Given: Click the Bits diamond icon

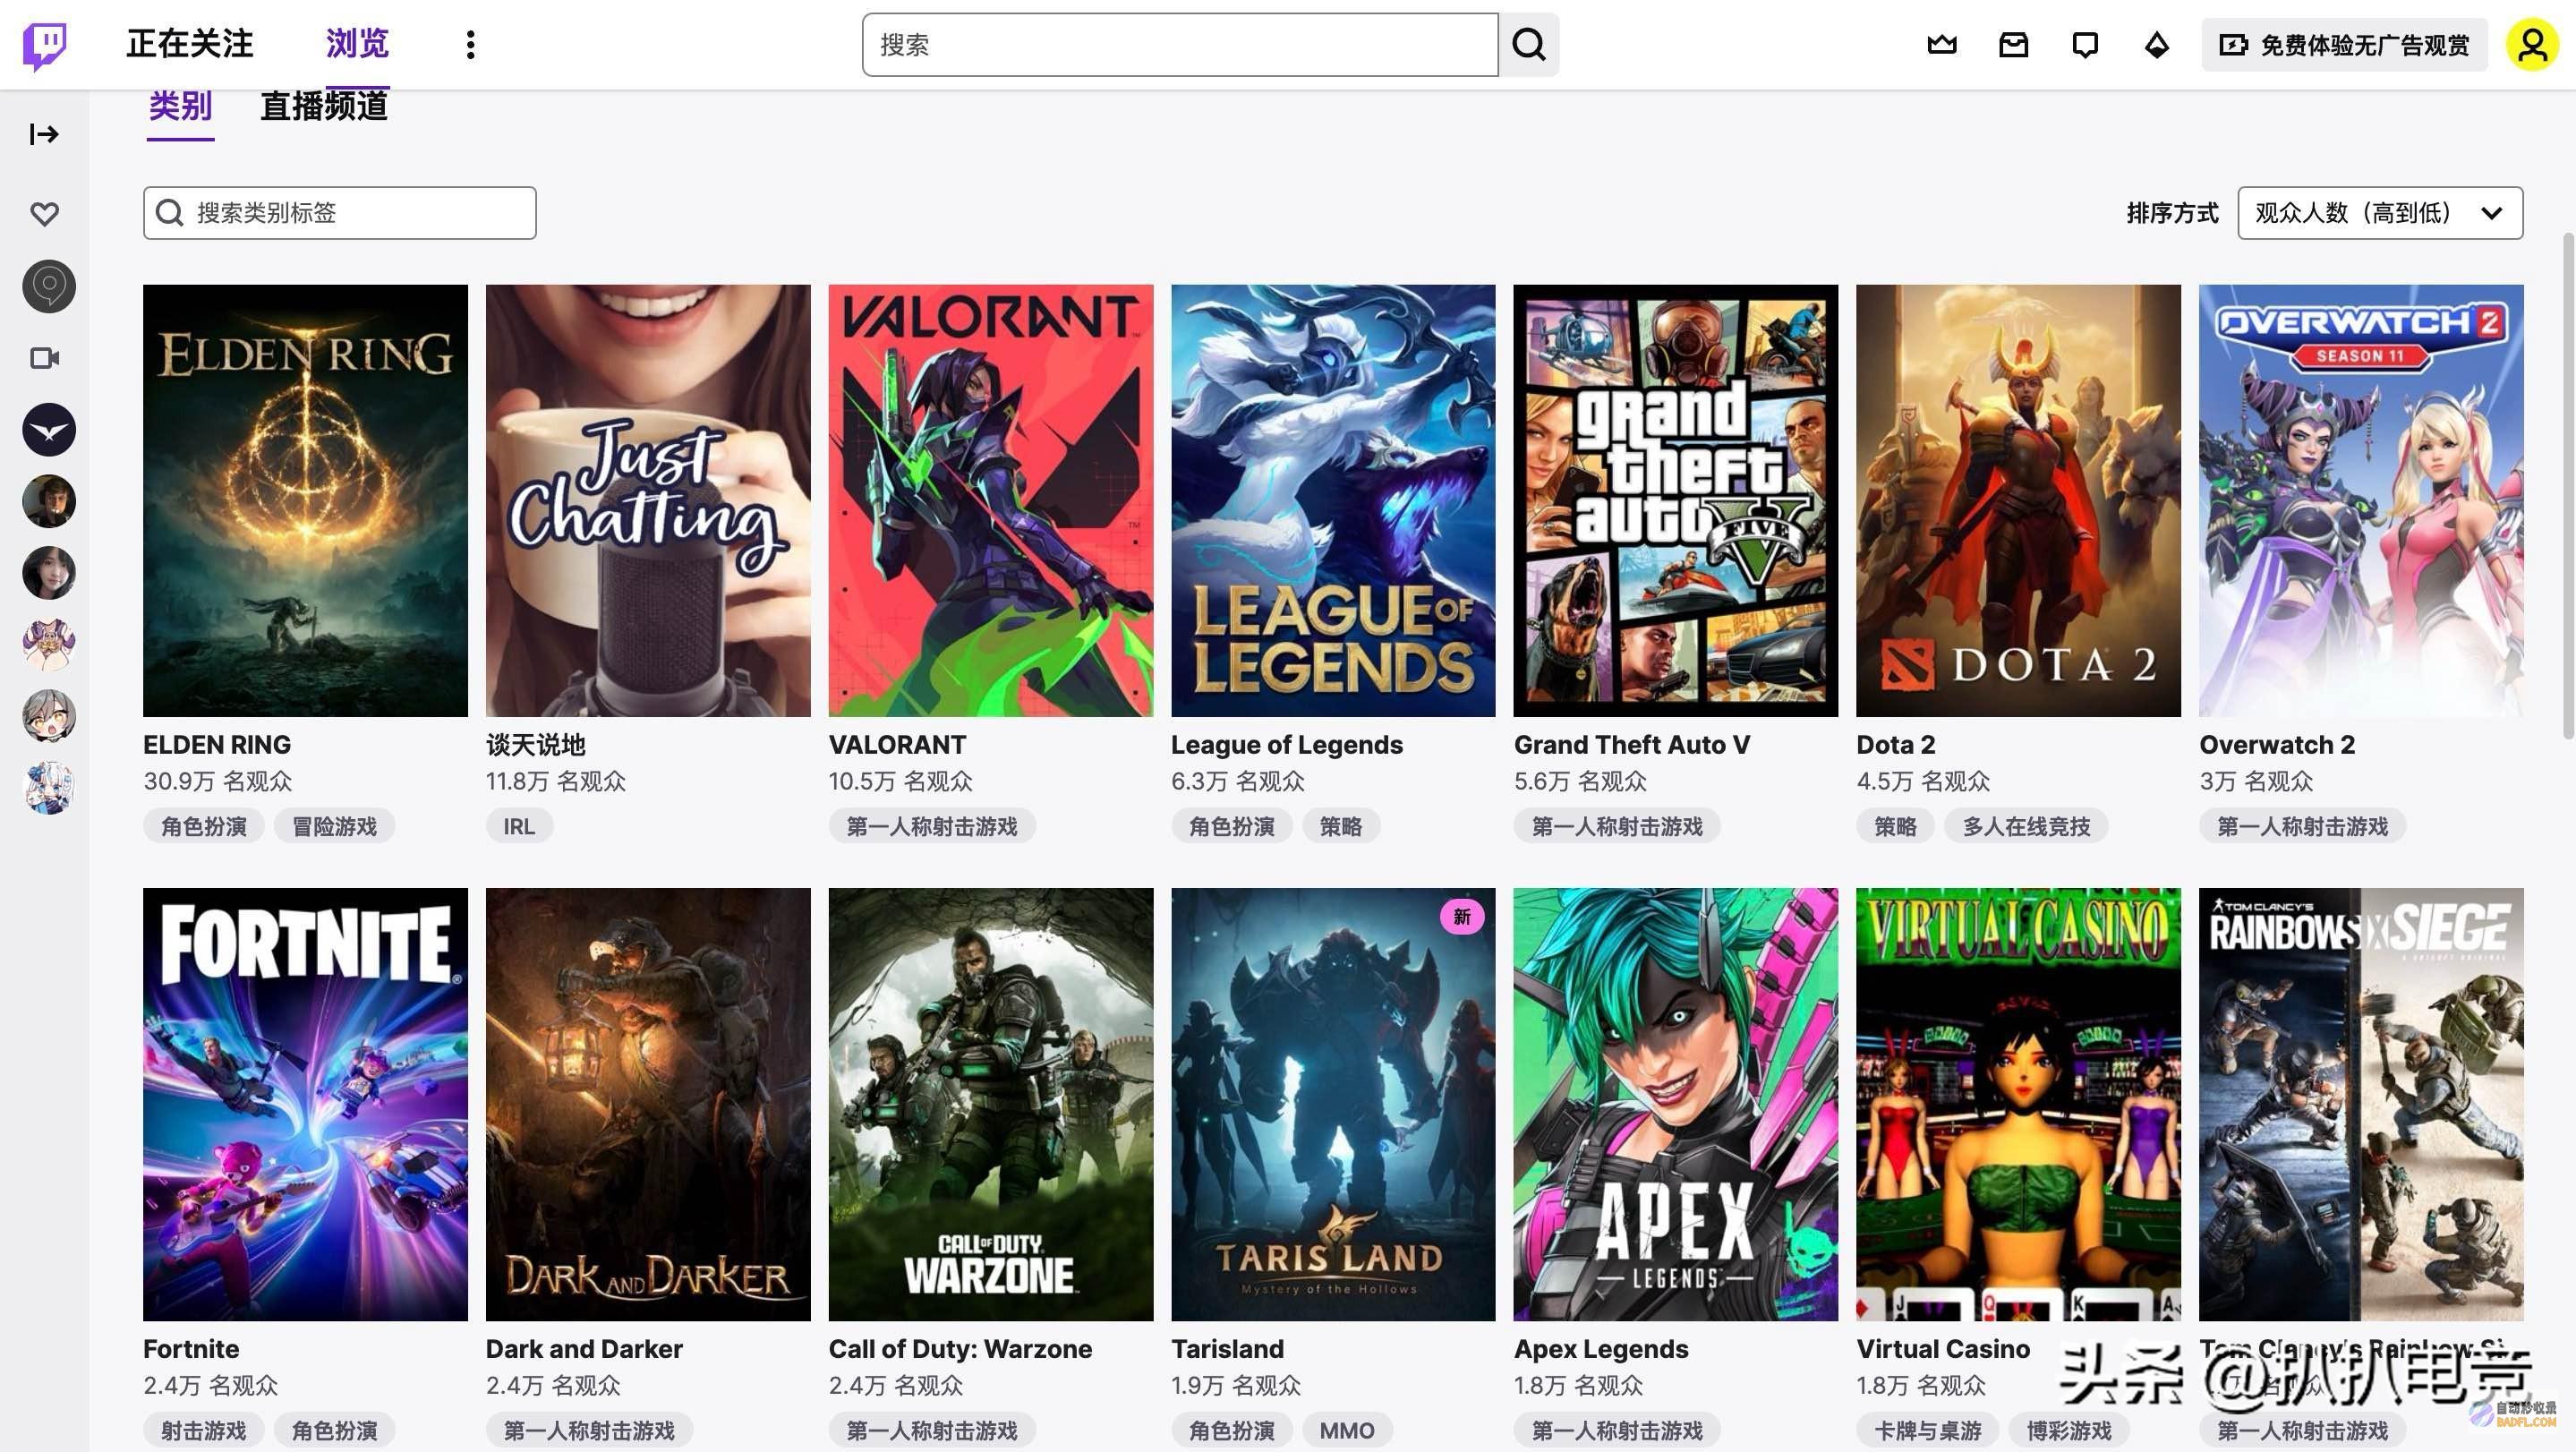Looking at the screenshot, I should [2157, 45].
